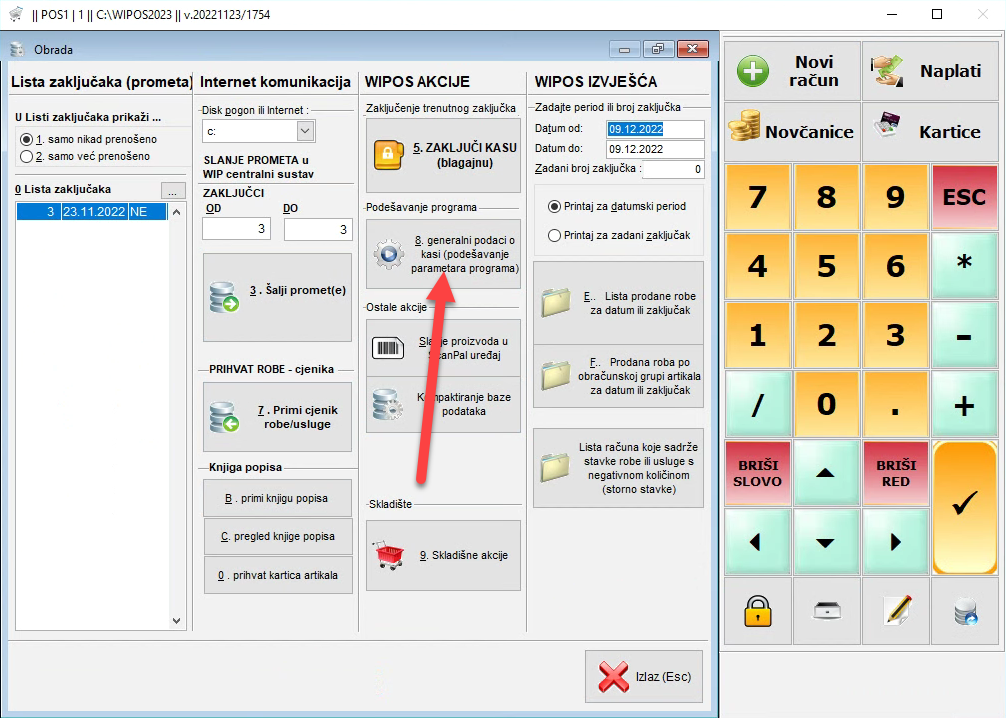This screenshot has width=1006, height=718.
Task: Select 'samo već prenošeno' radio option
Action: click(26, 156)
